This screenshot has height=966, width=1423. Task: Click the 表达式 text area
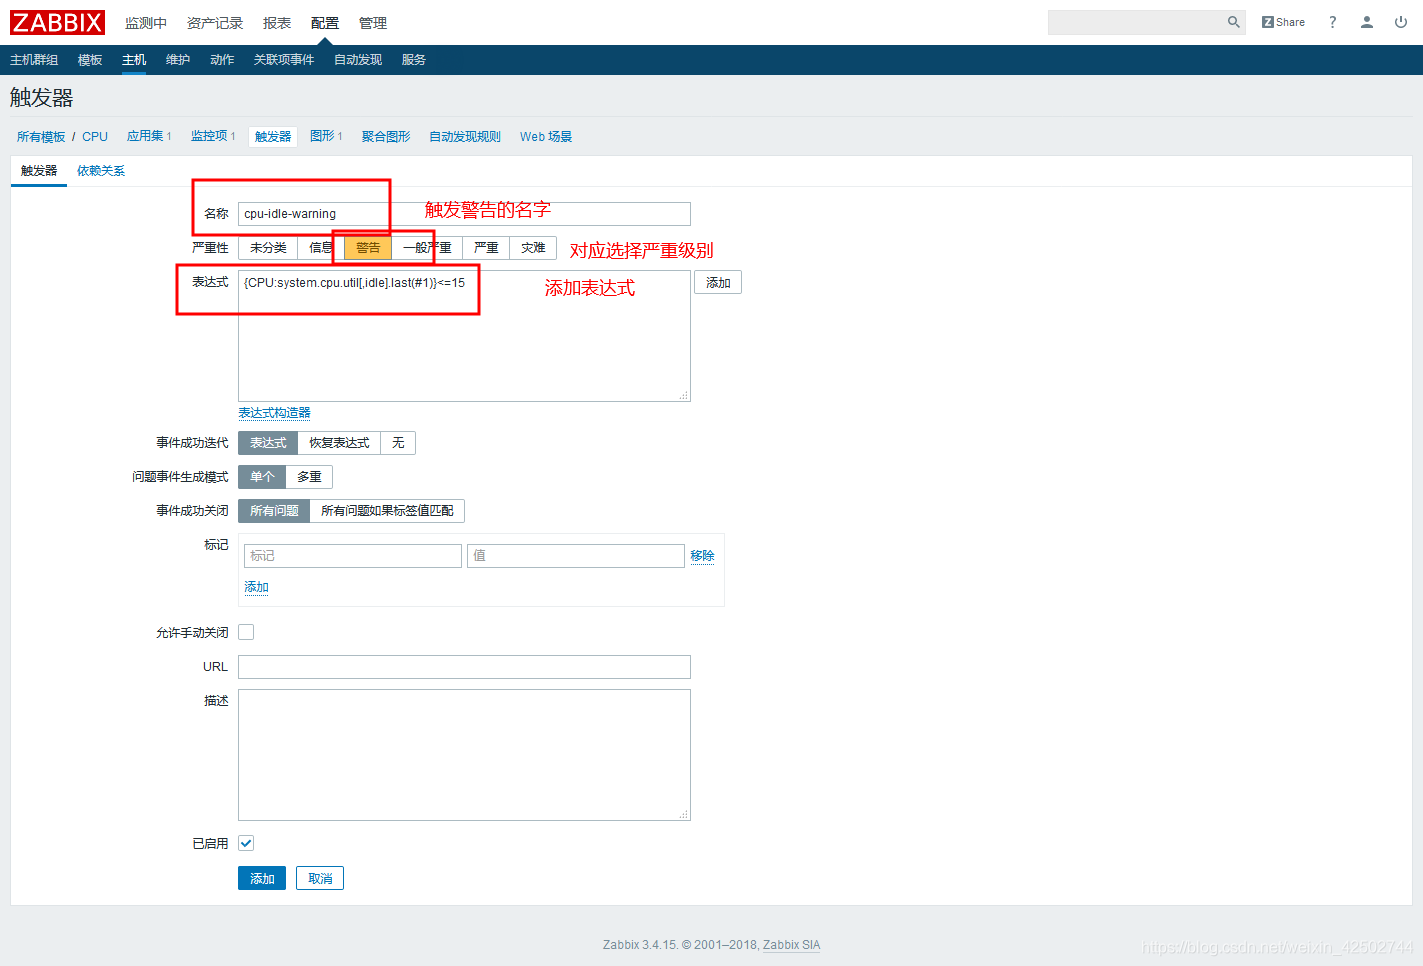464,336
